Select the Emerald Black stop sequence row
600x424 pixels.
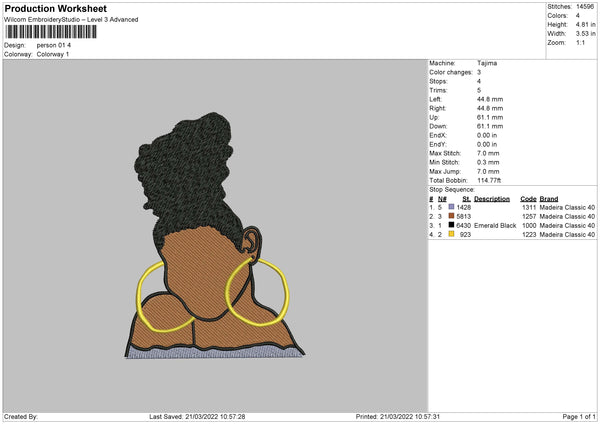(x=512, y=225)
